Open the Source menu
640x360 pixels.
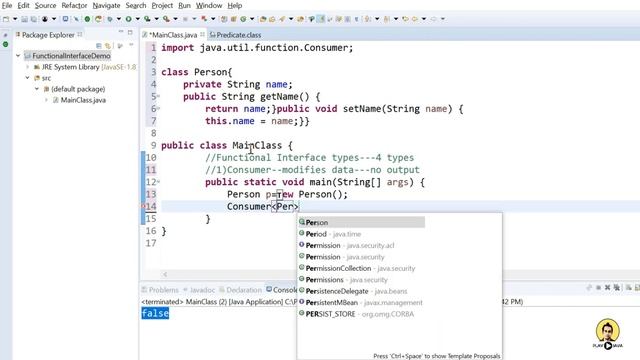point(45,6)
